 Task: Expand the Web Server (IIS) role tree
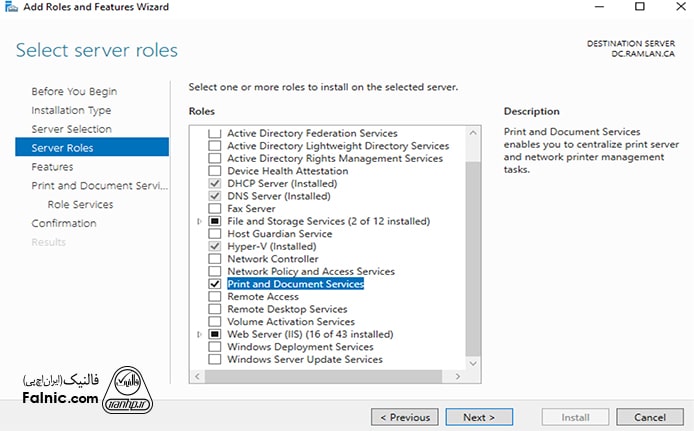(x=200, y=334)
